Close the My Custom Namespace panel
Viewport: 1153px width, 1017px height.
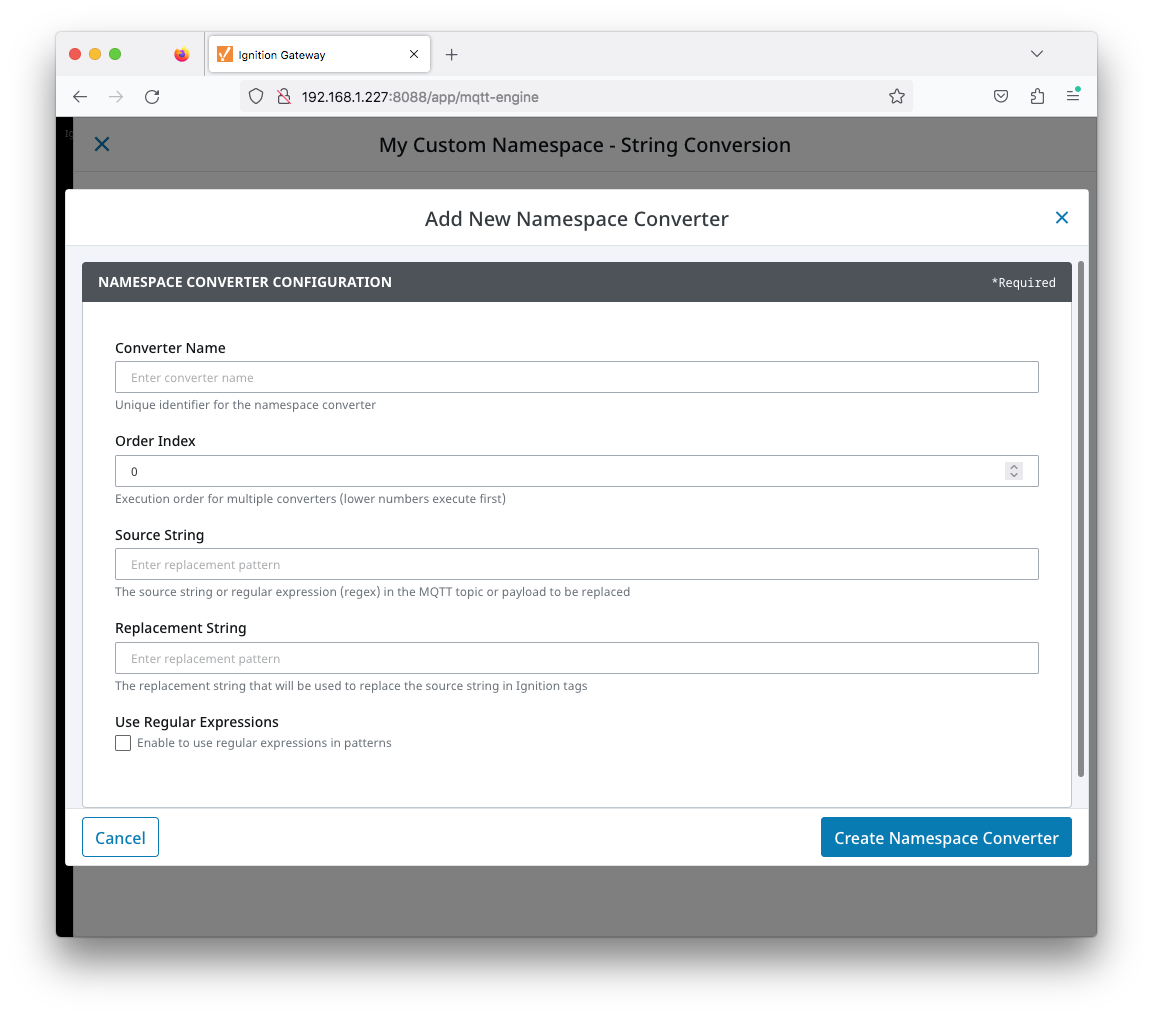[x=102, y=144]
